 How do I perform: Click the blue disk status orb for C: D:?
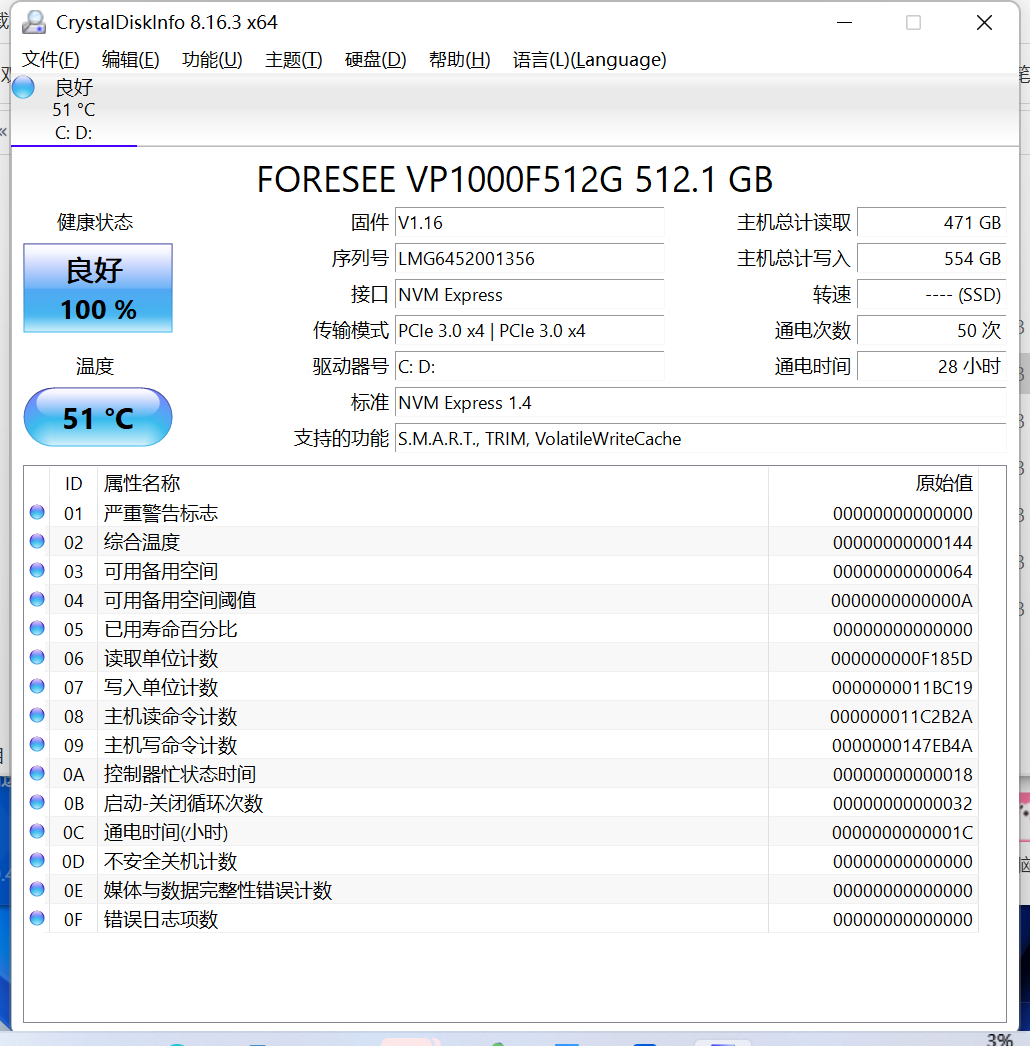click(23, 87)
